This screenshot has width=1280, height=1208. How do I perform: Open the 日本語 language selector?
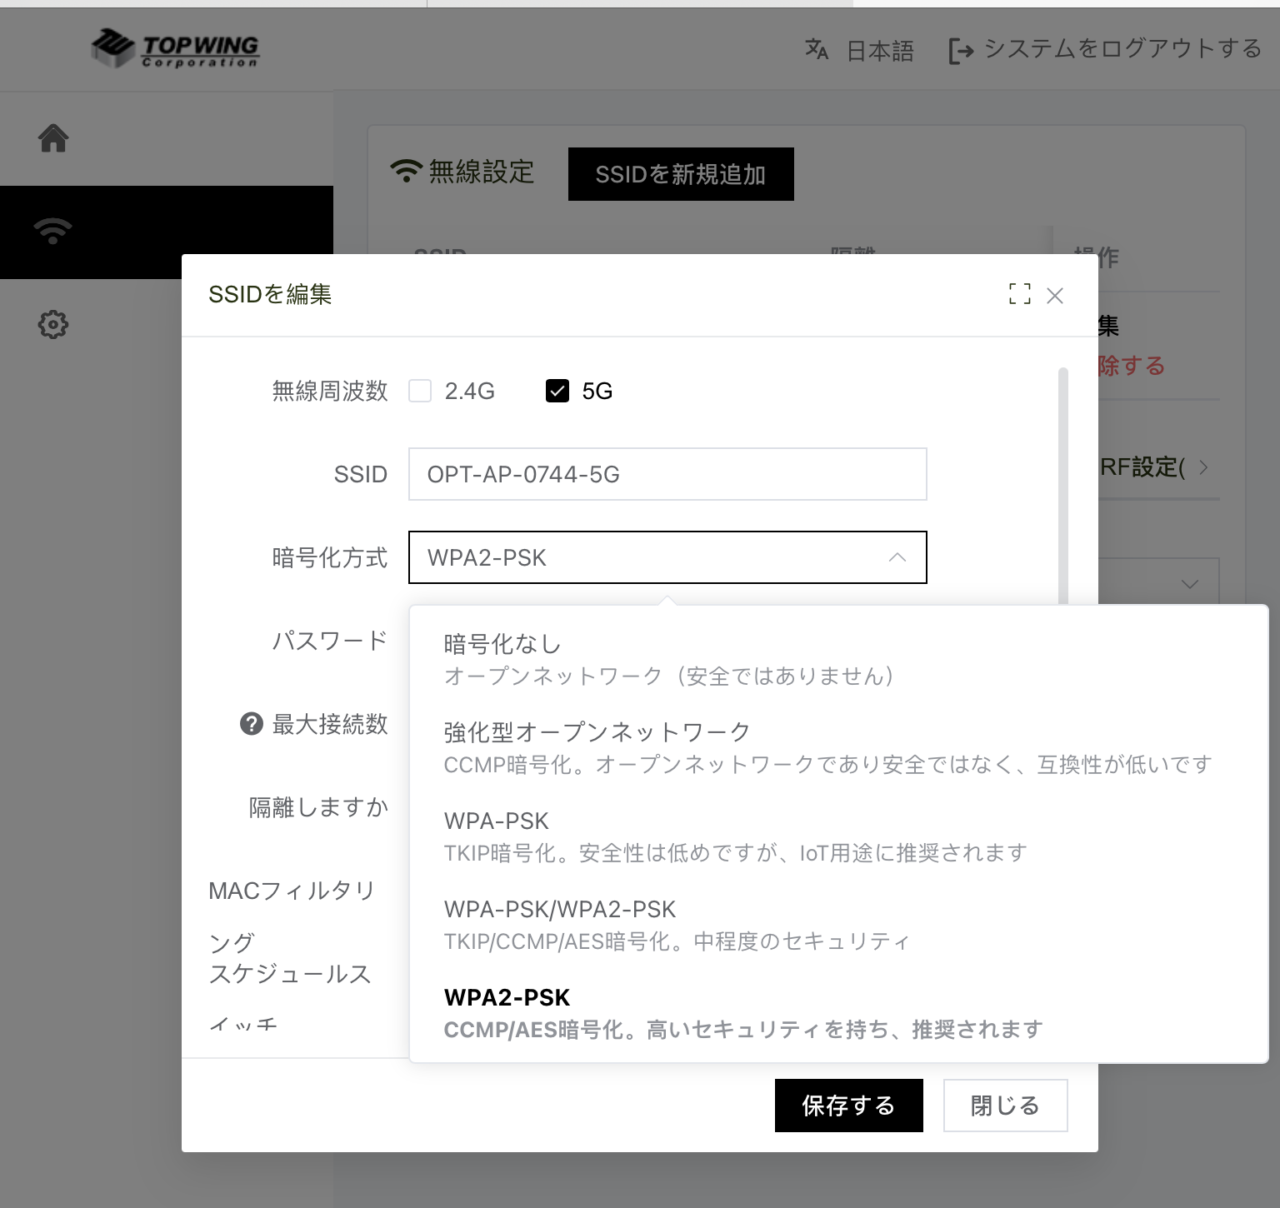pos(880,50)
